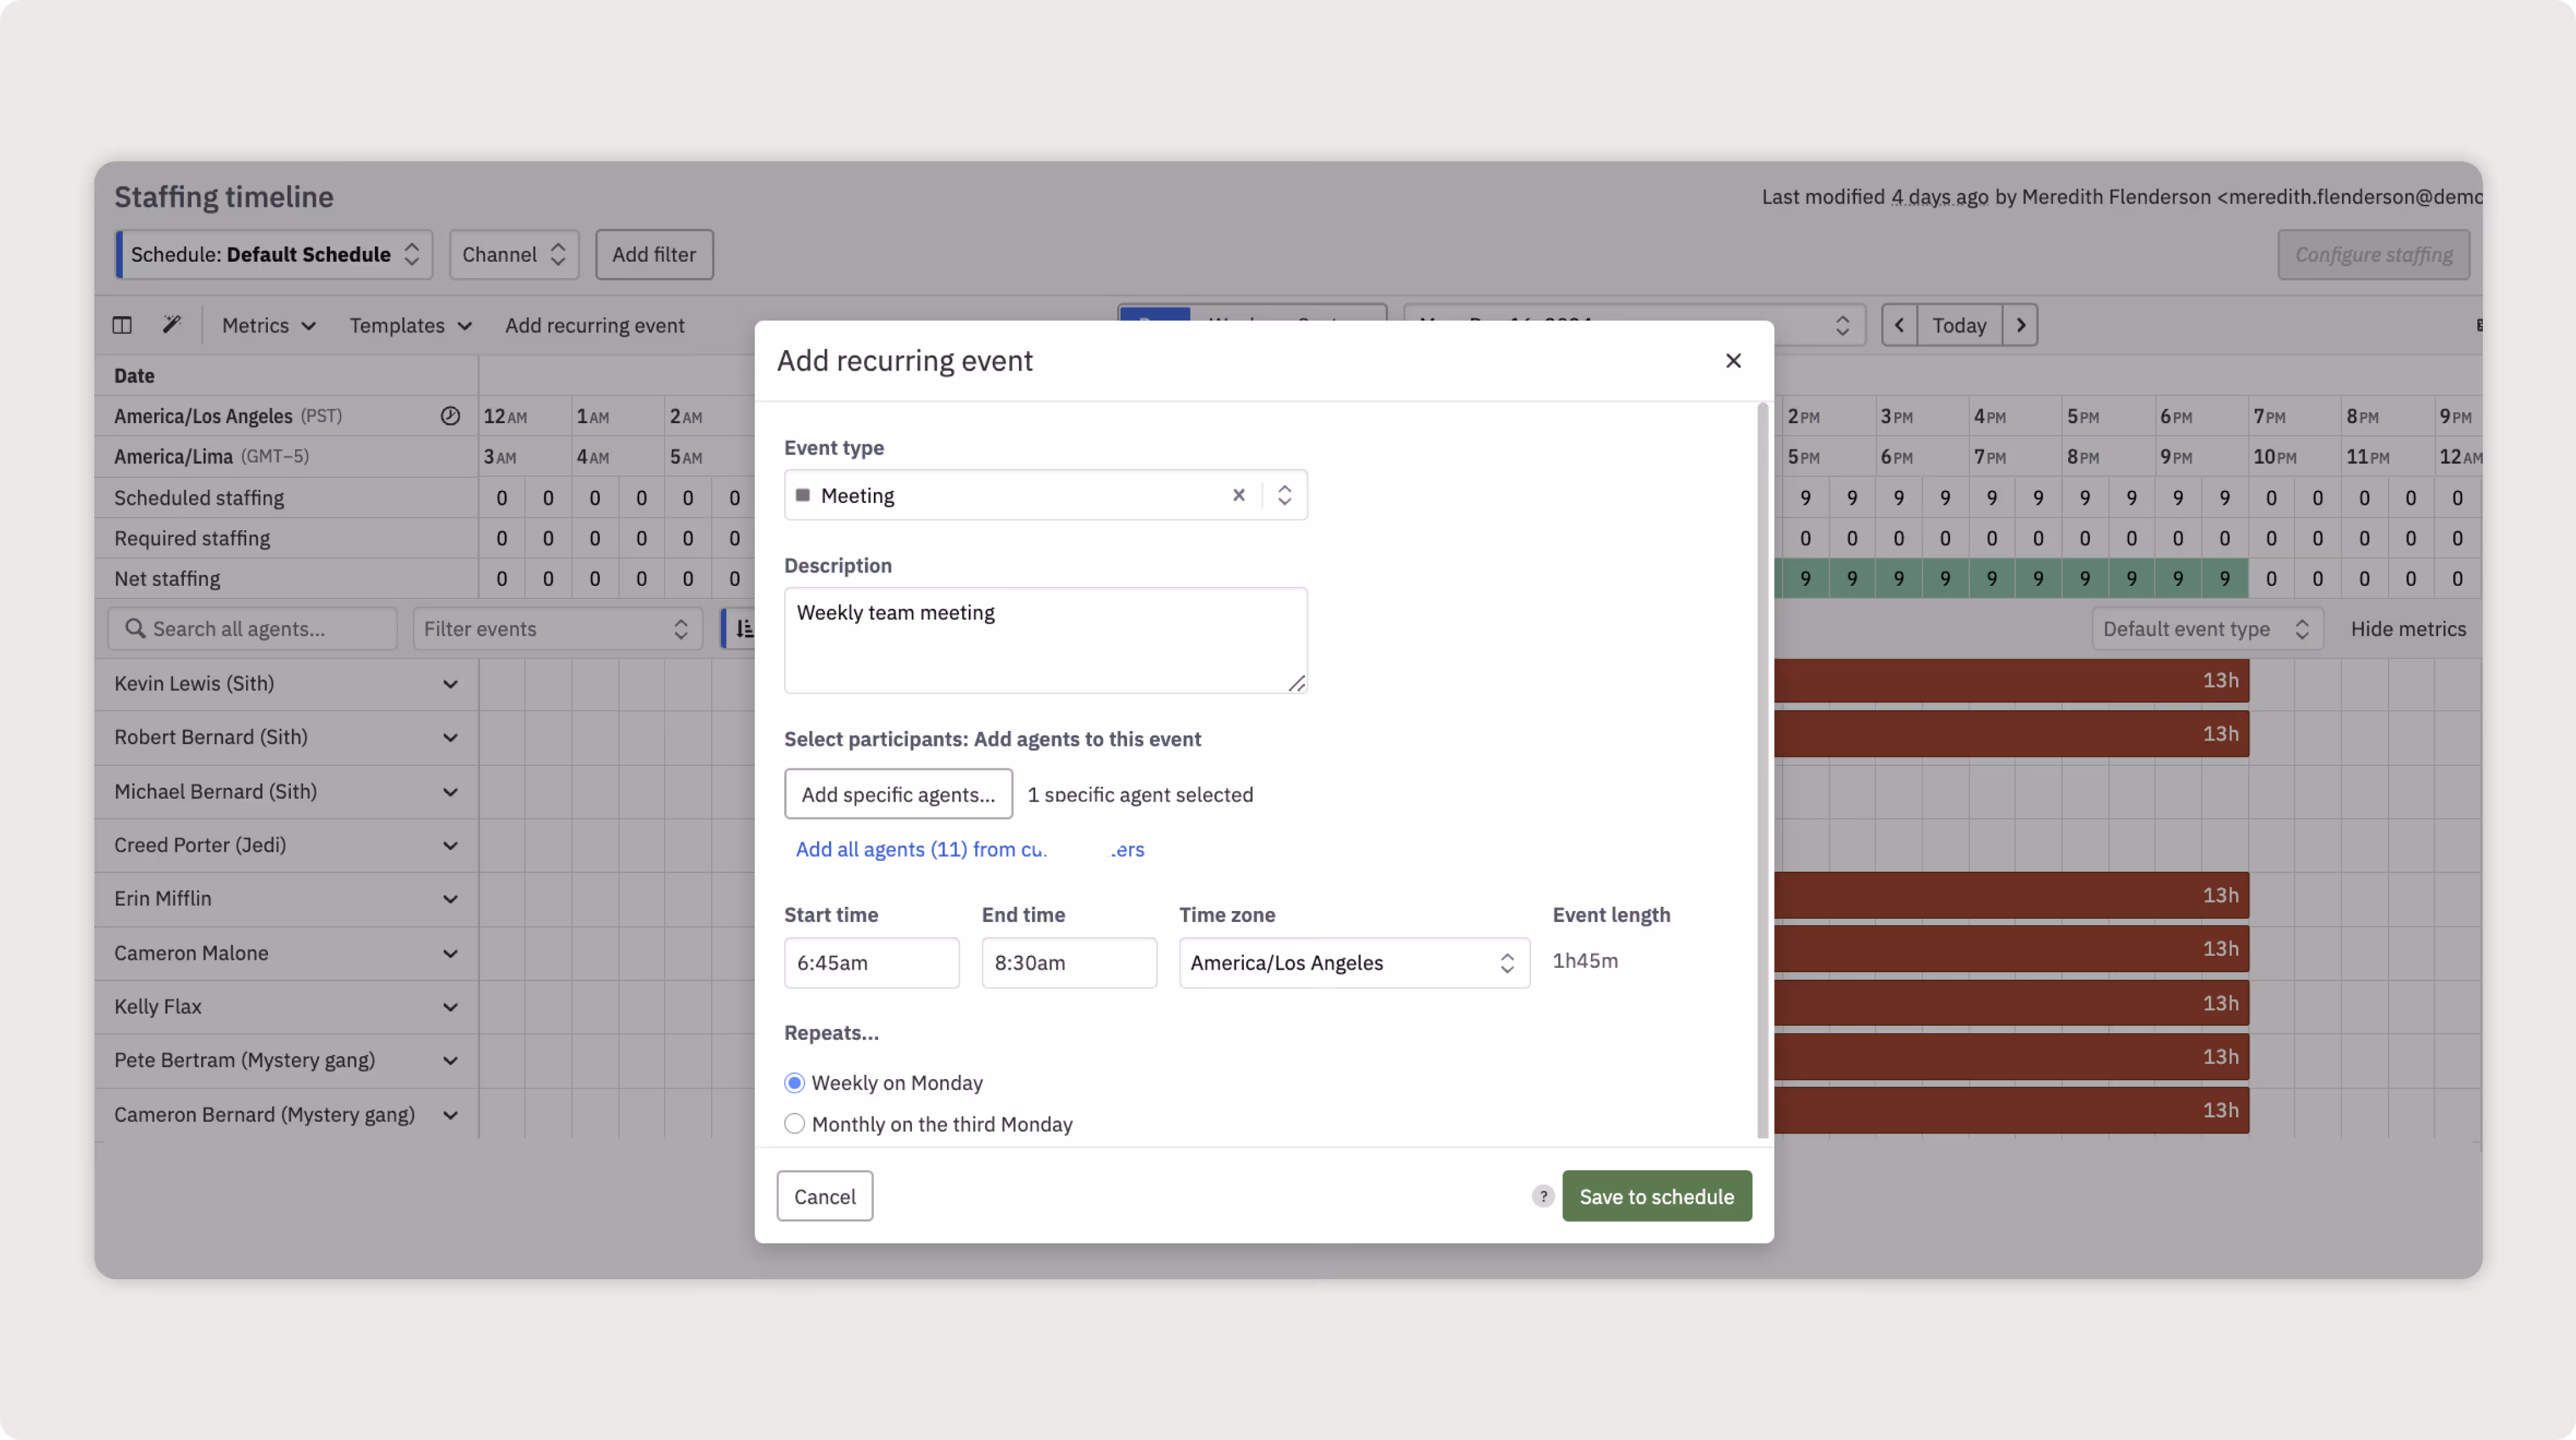This screenshot has height=1440, width=2576.
Task: Expand Kelly Flax row
Action: click(450, 1006)
